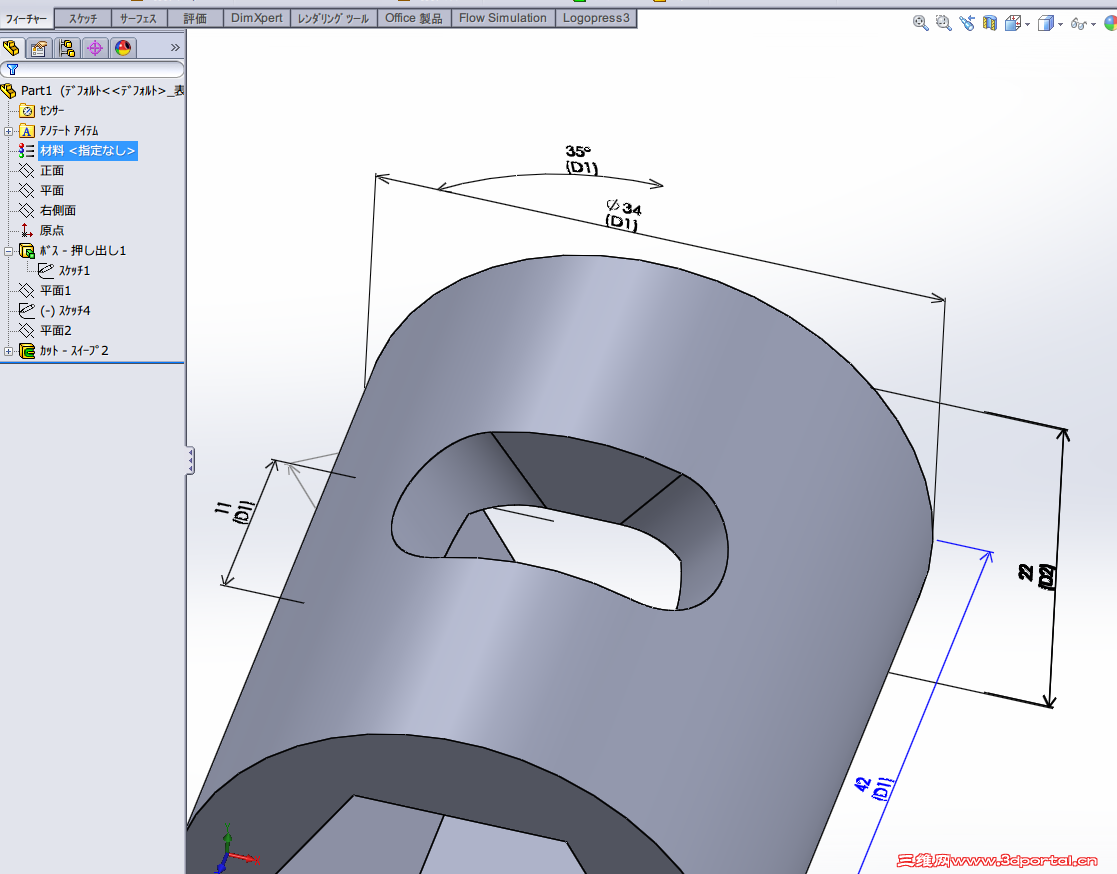Click the カット - スイープ2 feature icon

(x=27, y=350)
